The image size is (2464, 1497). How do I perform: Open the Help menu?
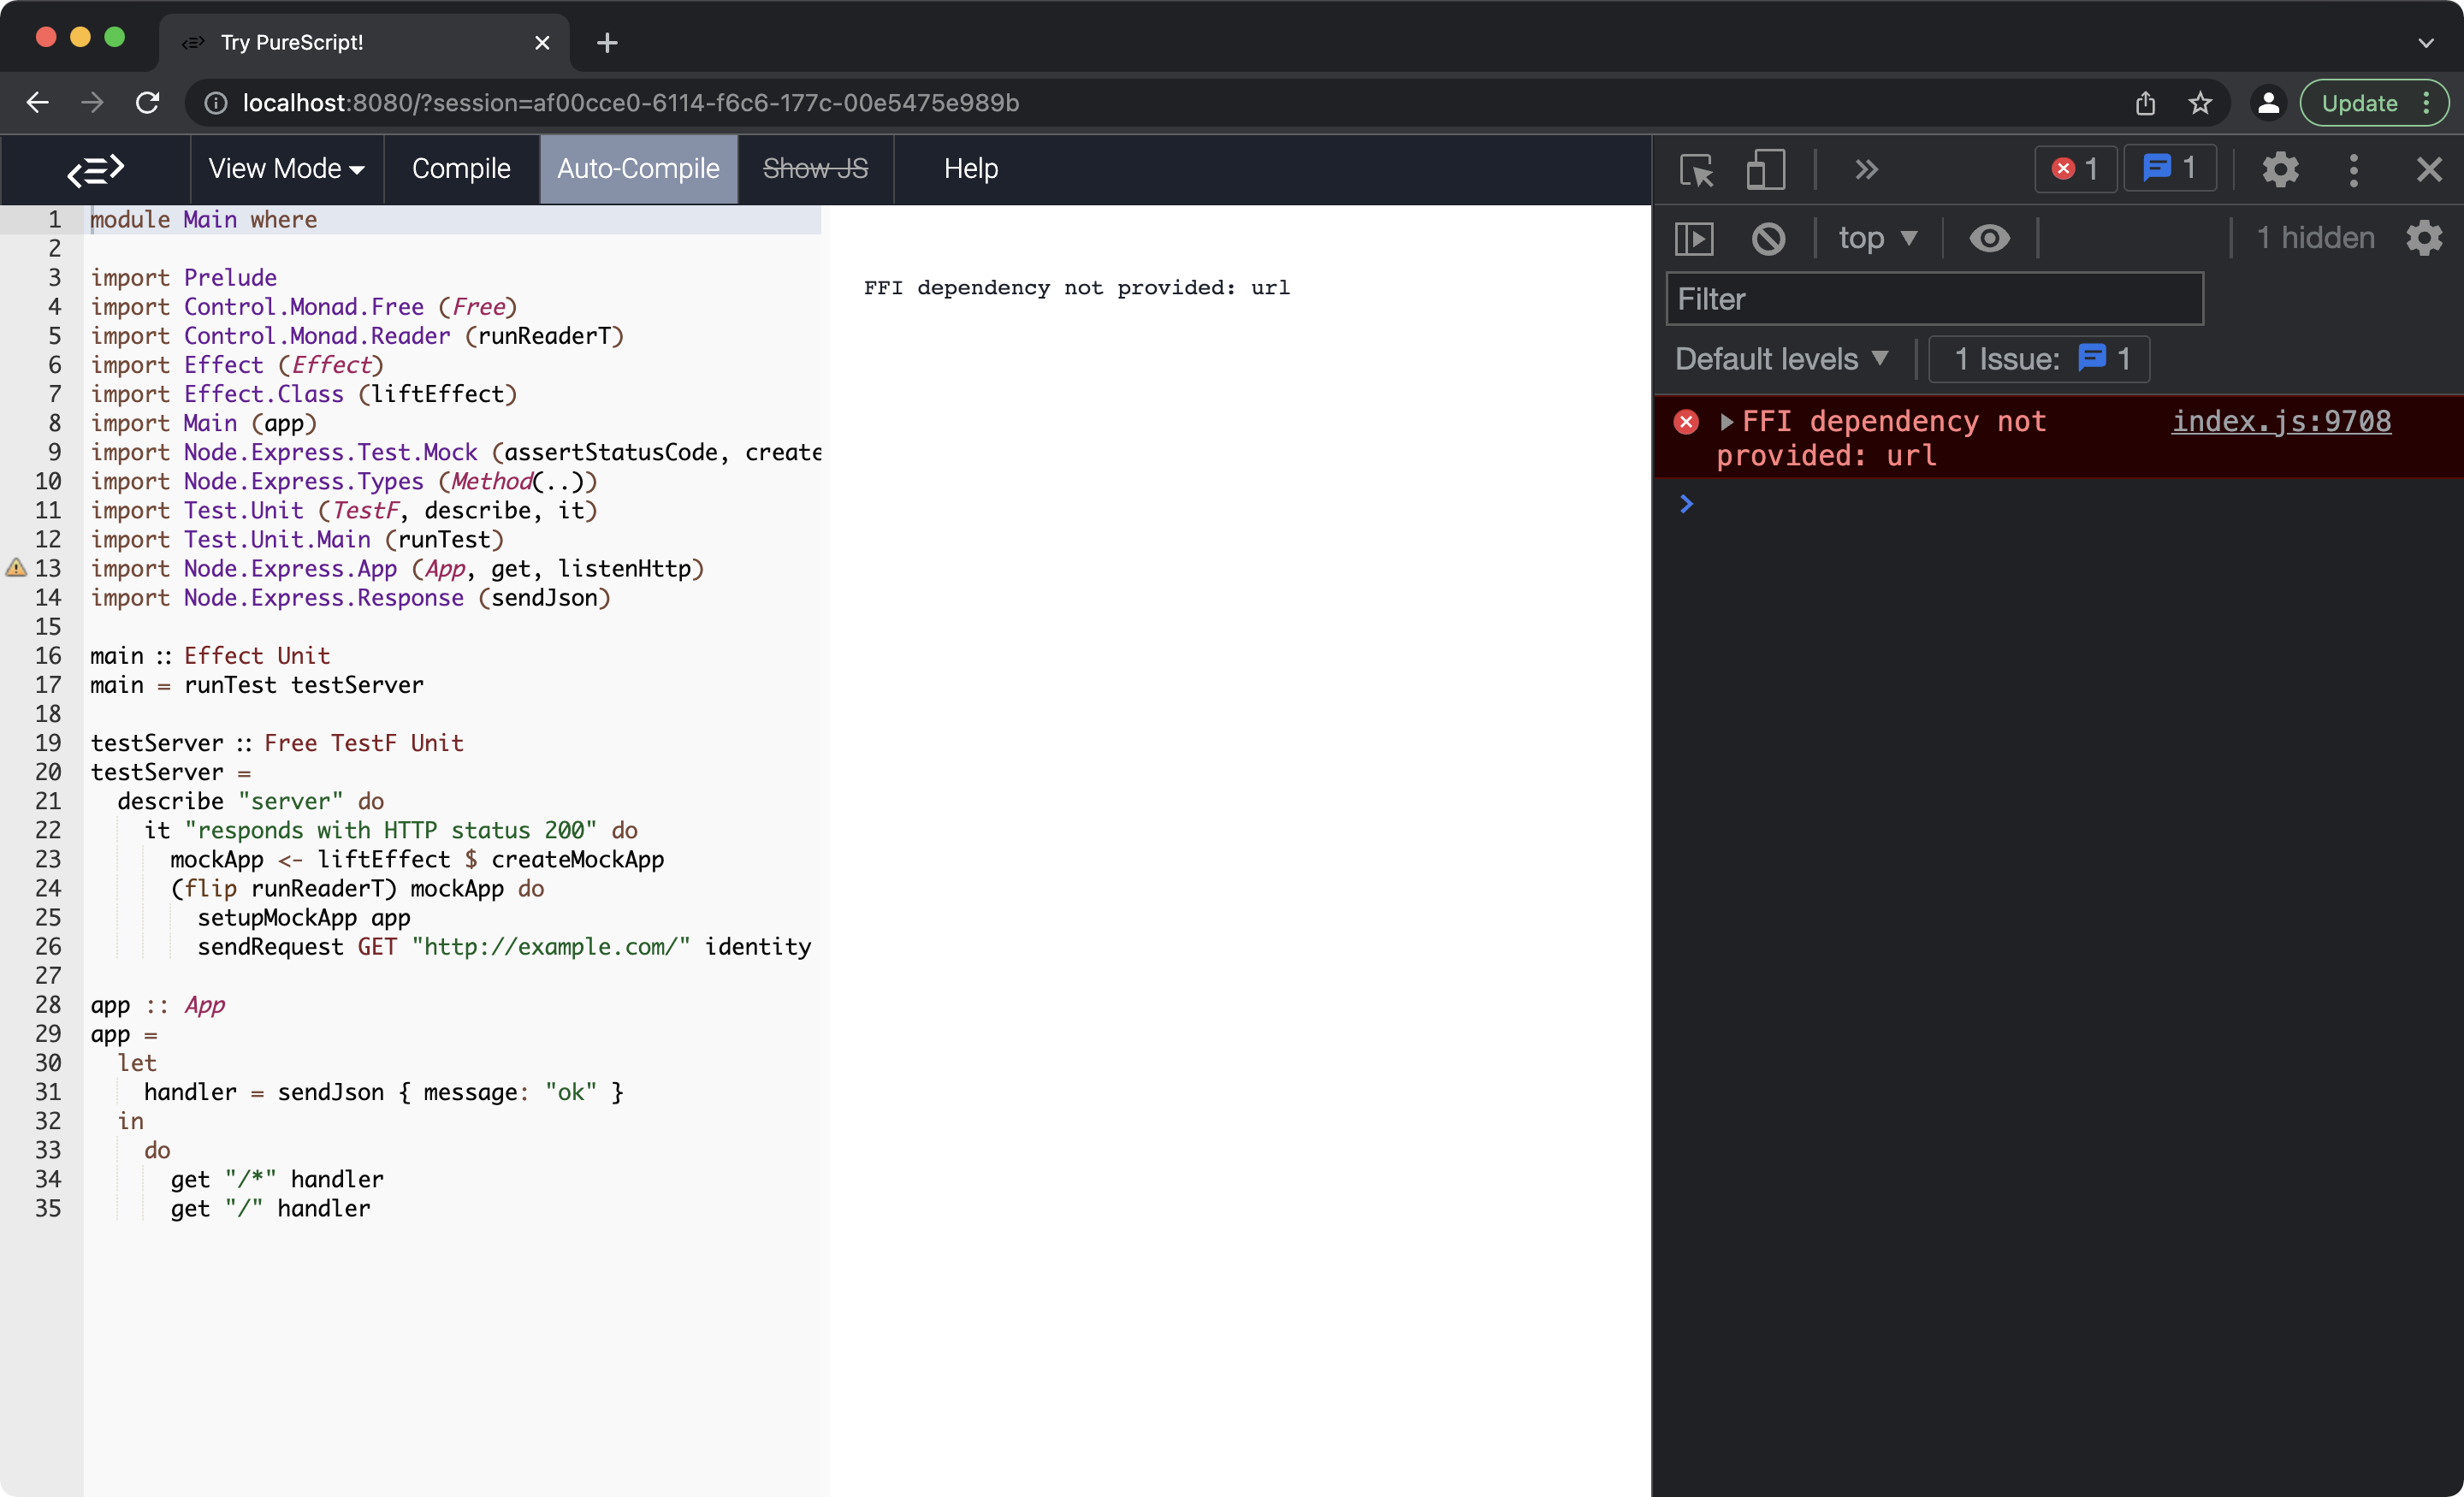970,169
